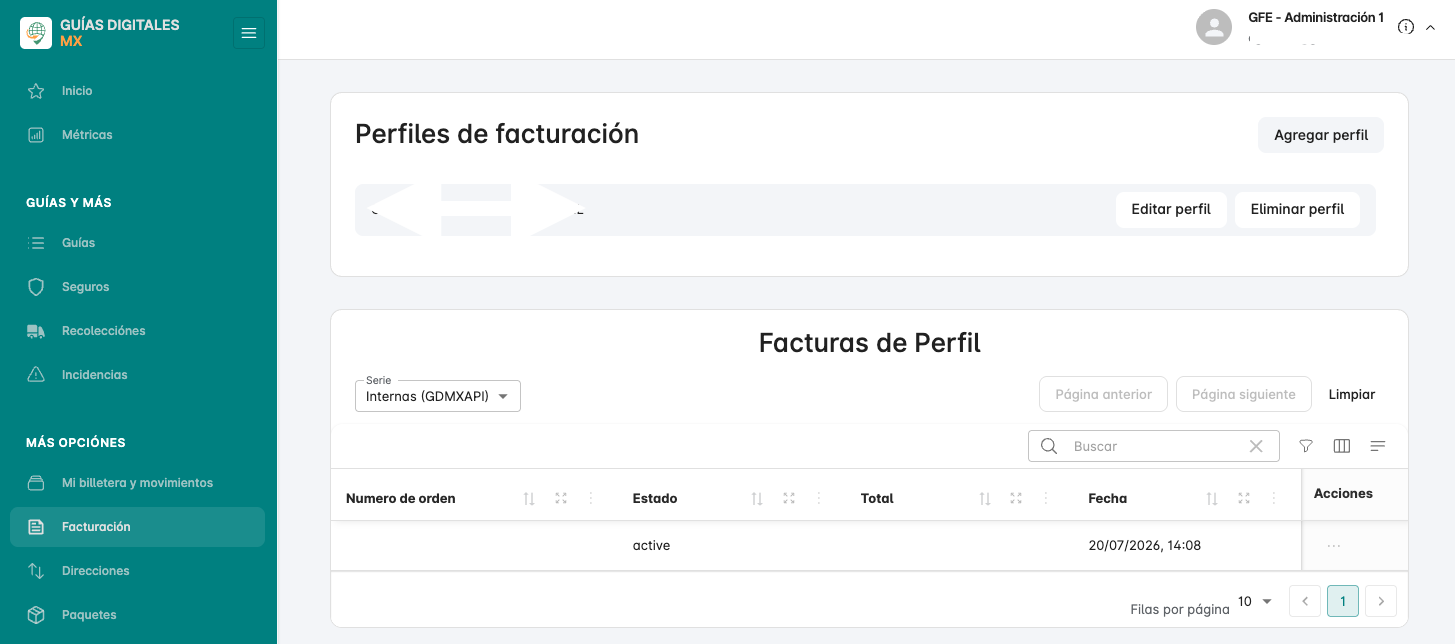Image resolution: width=1455 pixels, height=644 pixels.
Task: Open Total column options menu
Action: click(x=1046, y=498)
